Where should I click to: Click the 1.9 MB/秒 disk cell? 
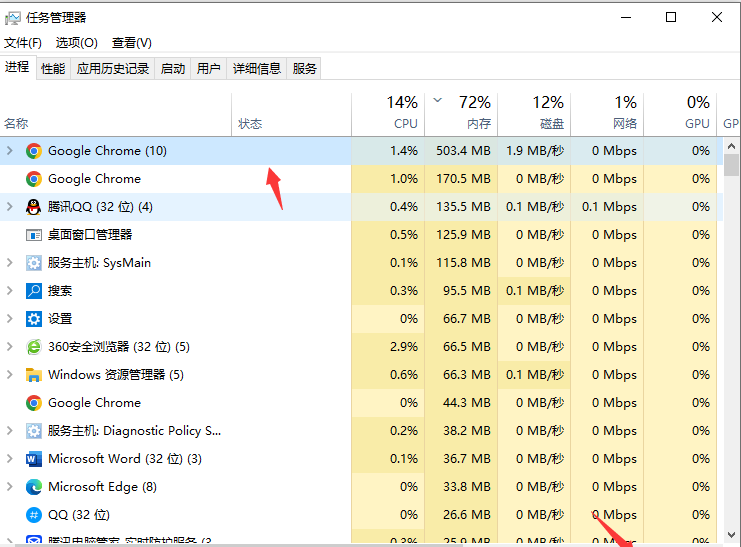[534, 151]
